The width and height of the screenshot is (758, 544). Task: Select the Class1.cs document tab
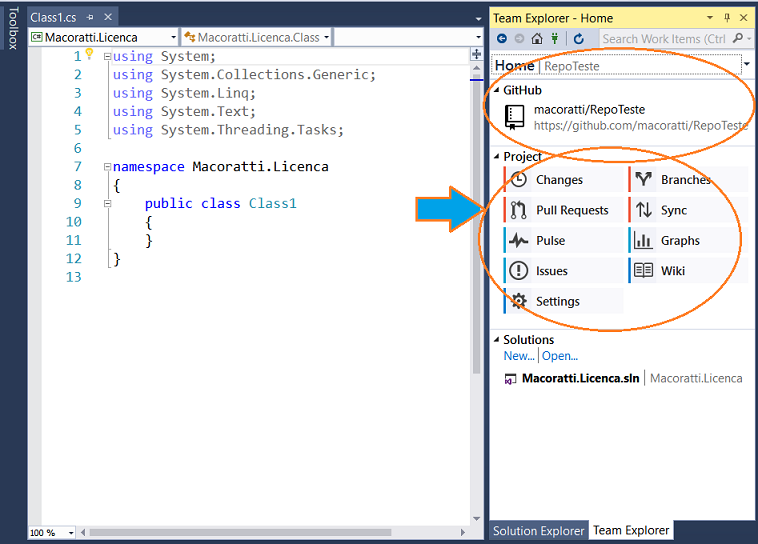click(x=53, y=17)
